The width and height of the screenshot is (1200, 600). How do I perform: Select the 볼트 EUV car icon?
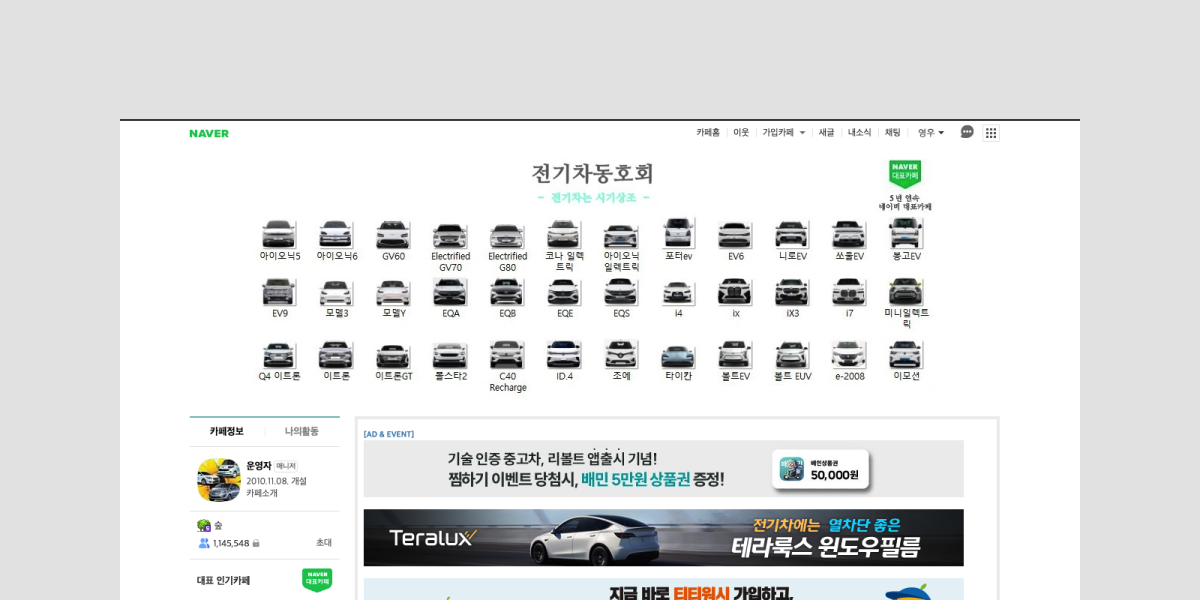click(x=792, y=354)
